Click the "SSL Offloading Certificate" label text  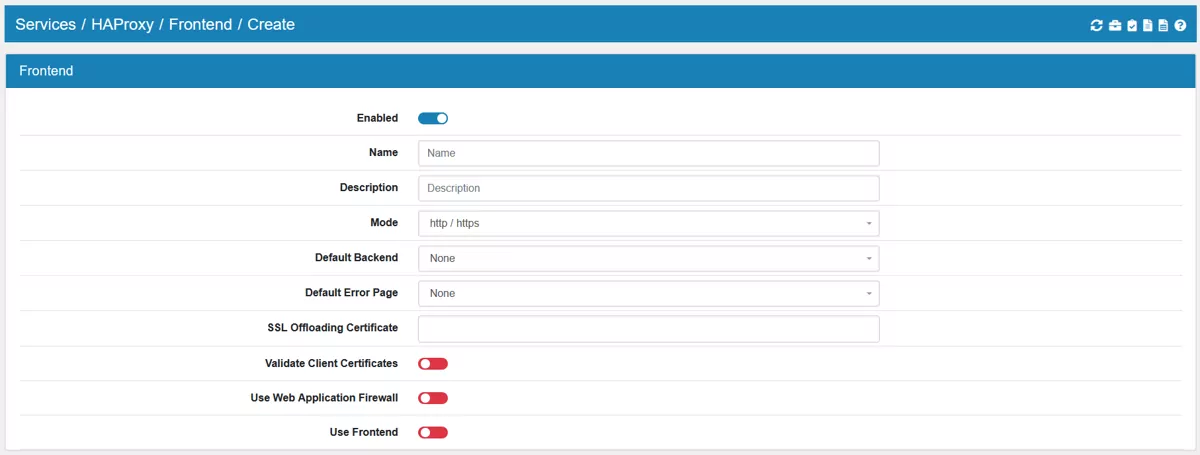[333, 328]
